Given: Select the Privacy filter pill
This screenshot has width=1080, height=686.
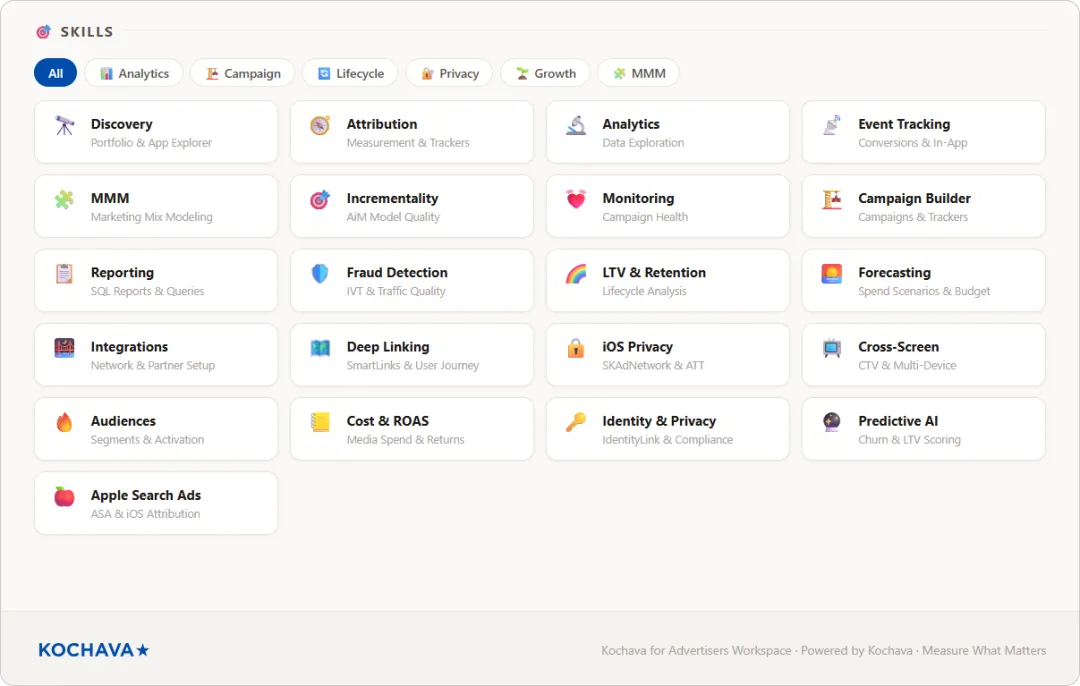Looking at the screenshot, I should point(449,73).
